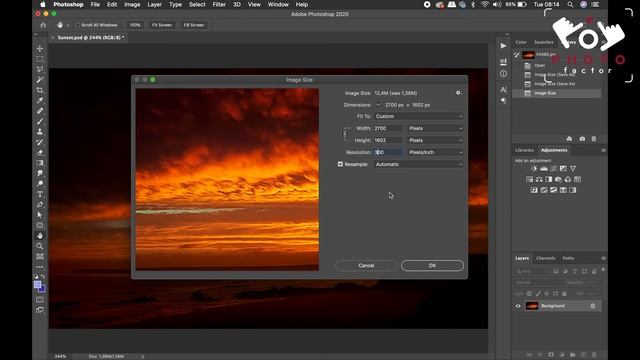The width and height of the screenshot is (640, 360).
Task: Toggle Scroll All Windows checkbox
Action: point(77,25)
